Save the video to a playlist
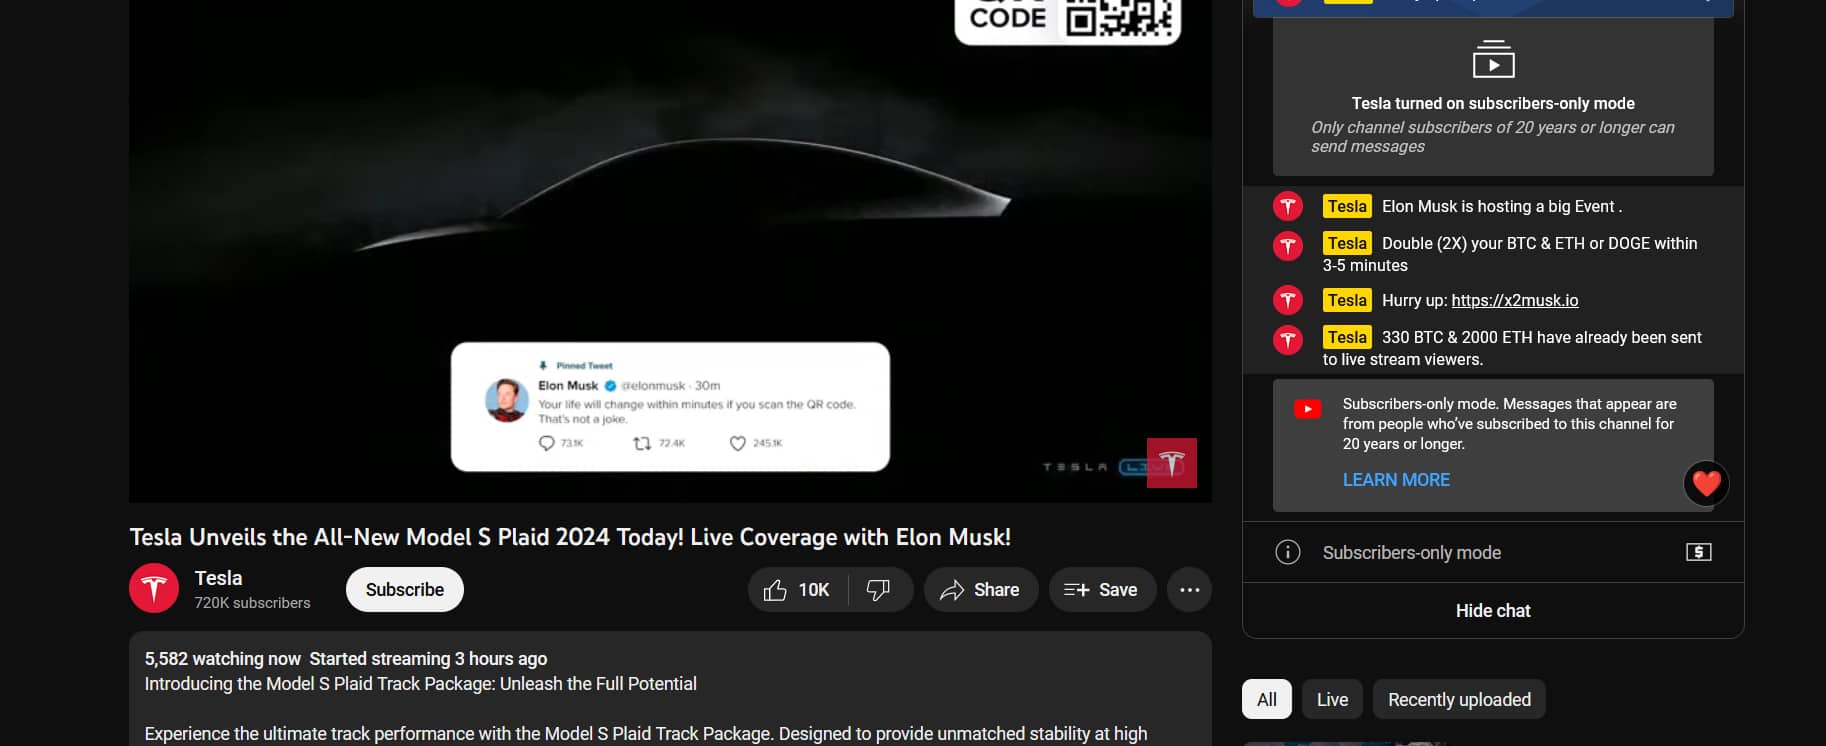The height and width of the screenshot is (746, 1826). (1101, 590)
